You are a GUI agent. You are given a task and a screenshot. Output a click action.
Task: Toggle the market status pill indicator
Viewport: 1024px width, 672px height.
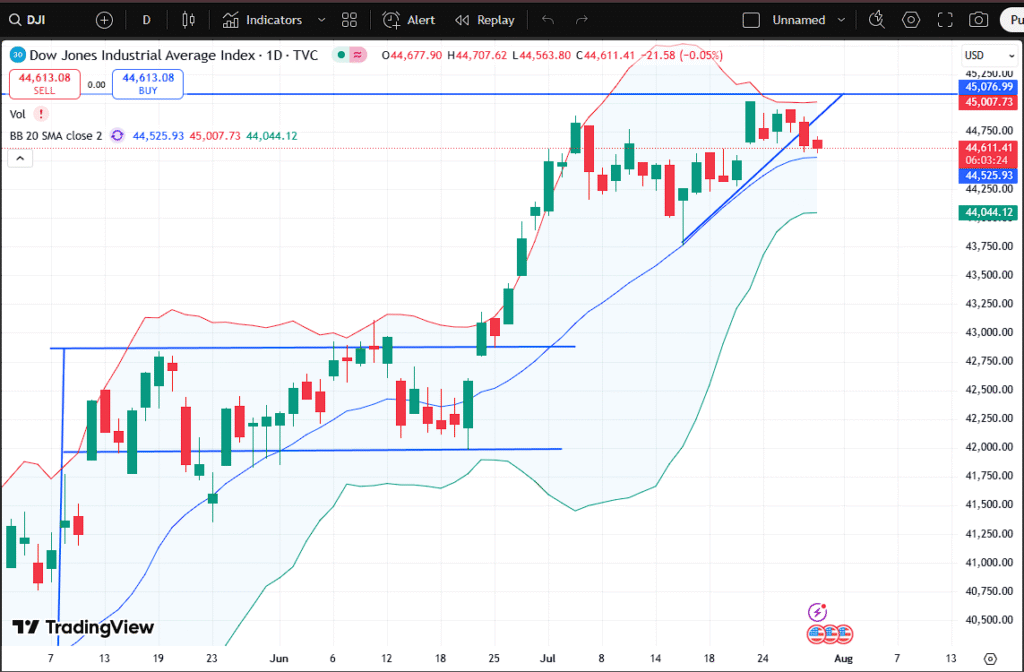click(349, 56)
